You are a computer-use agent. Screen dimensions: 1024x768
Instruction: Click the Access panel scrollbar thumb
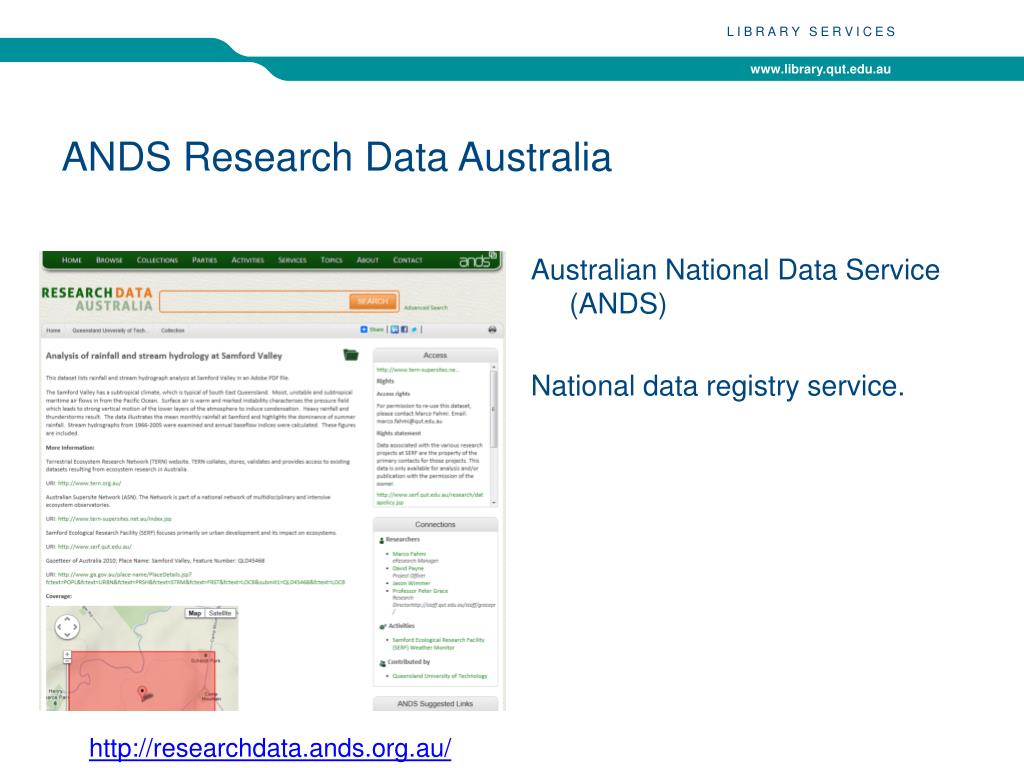494,409
